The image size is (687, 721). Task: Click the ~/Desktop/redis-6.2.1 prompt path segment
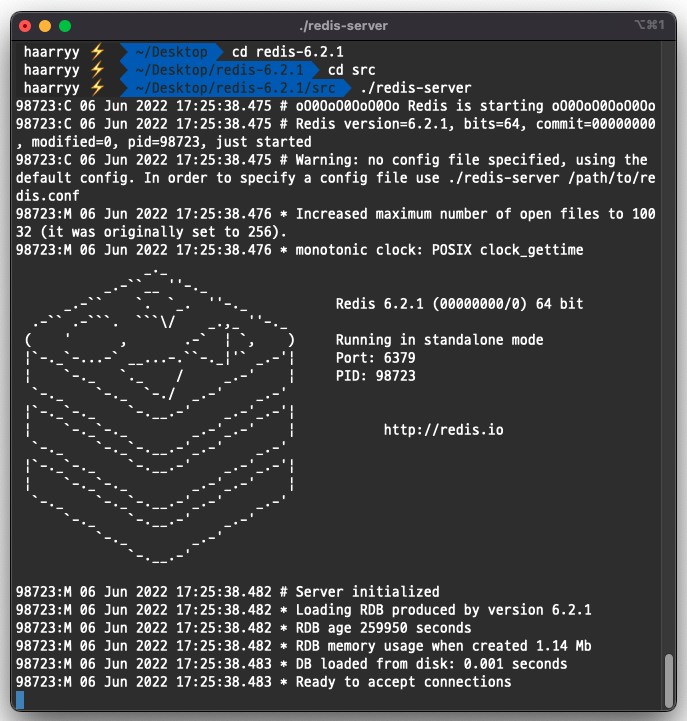tap(220, 70)
